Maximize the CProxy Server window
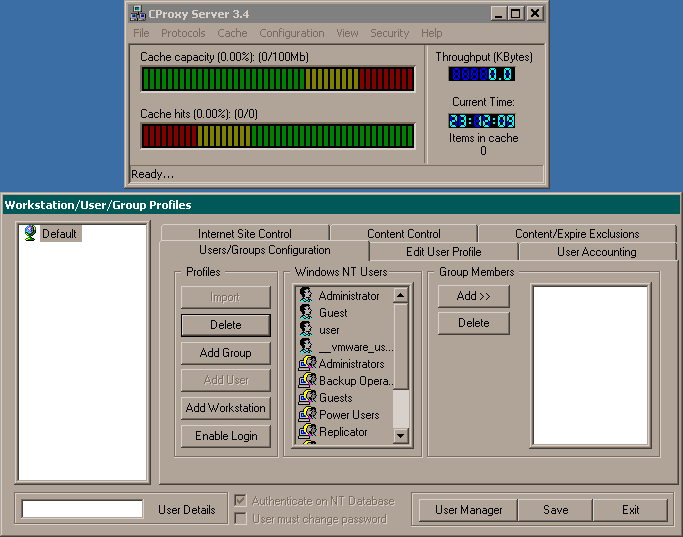The image size is (683, 537). tap(515, 14)
